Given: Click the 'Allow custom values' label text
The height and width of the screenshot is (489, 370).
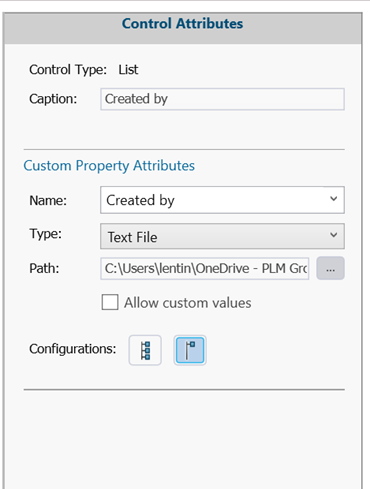Looking at the screenshot, I should 188,303.
